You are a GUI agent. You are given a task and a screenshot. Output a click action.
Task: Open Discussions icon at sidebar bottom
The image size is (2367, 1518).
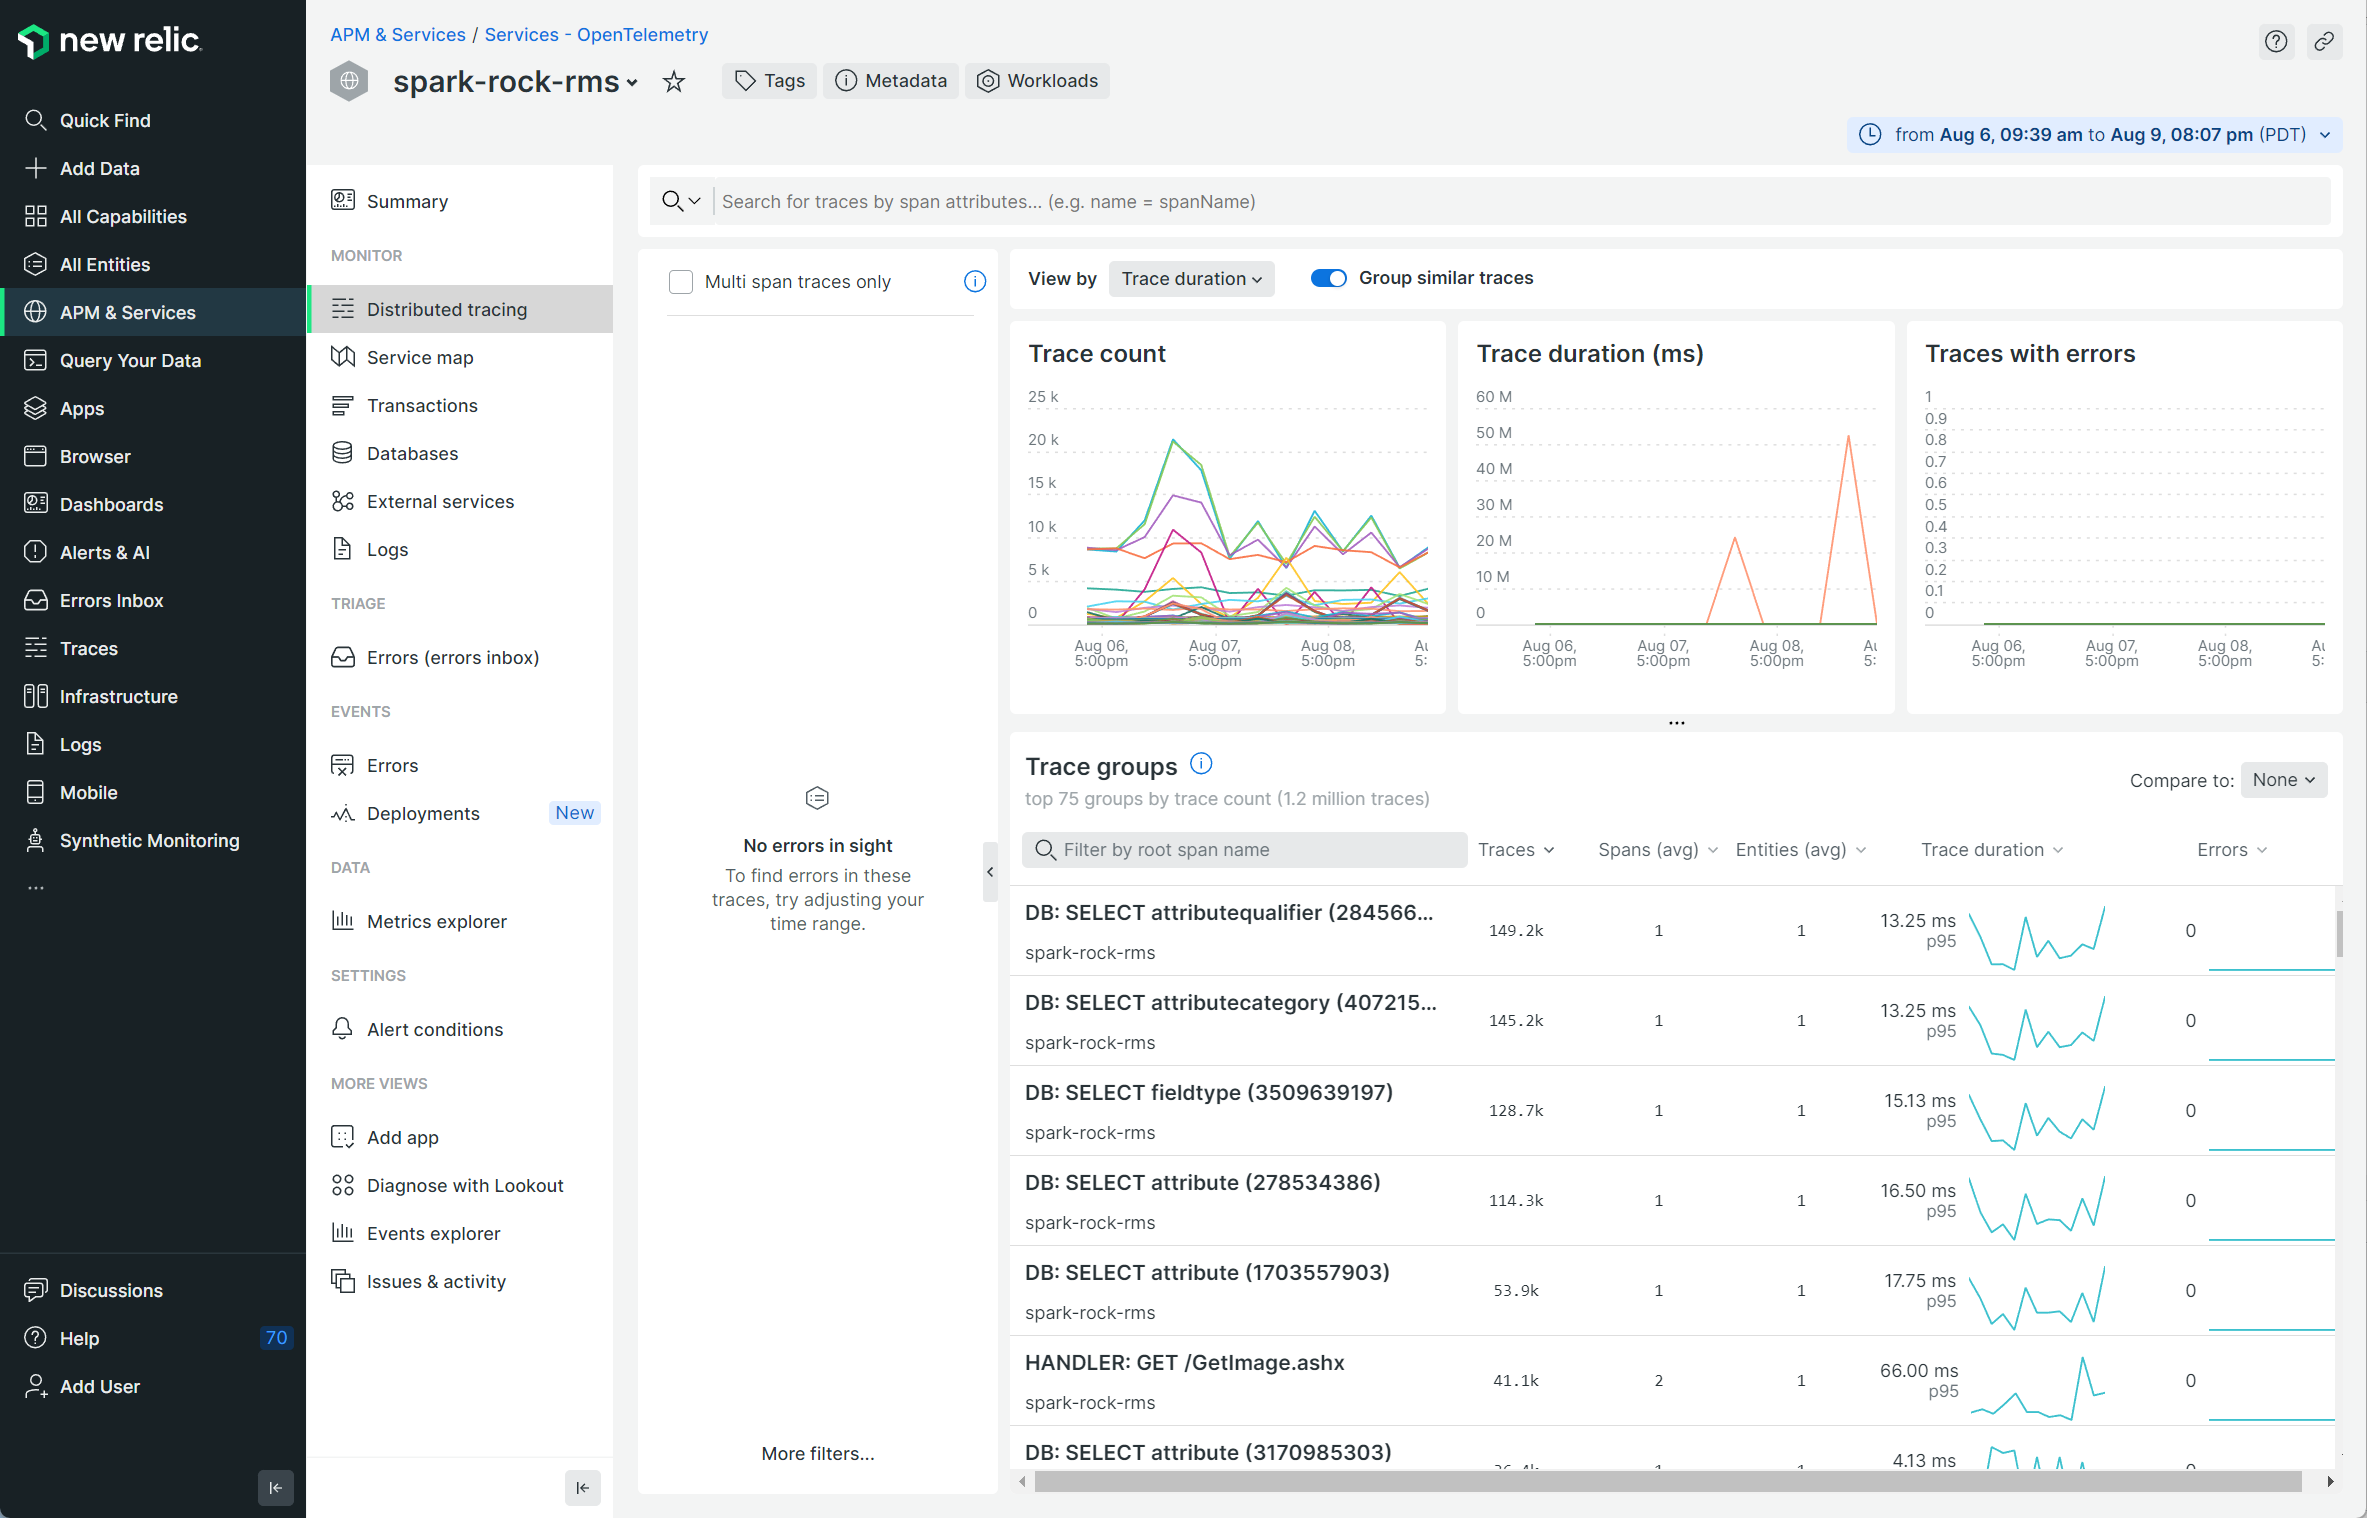(x=35, y=1290)
